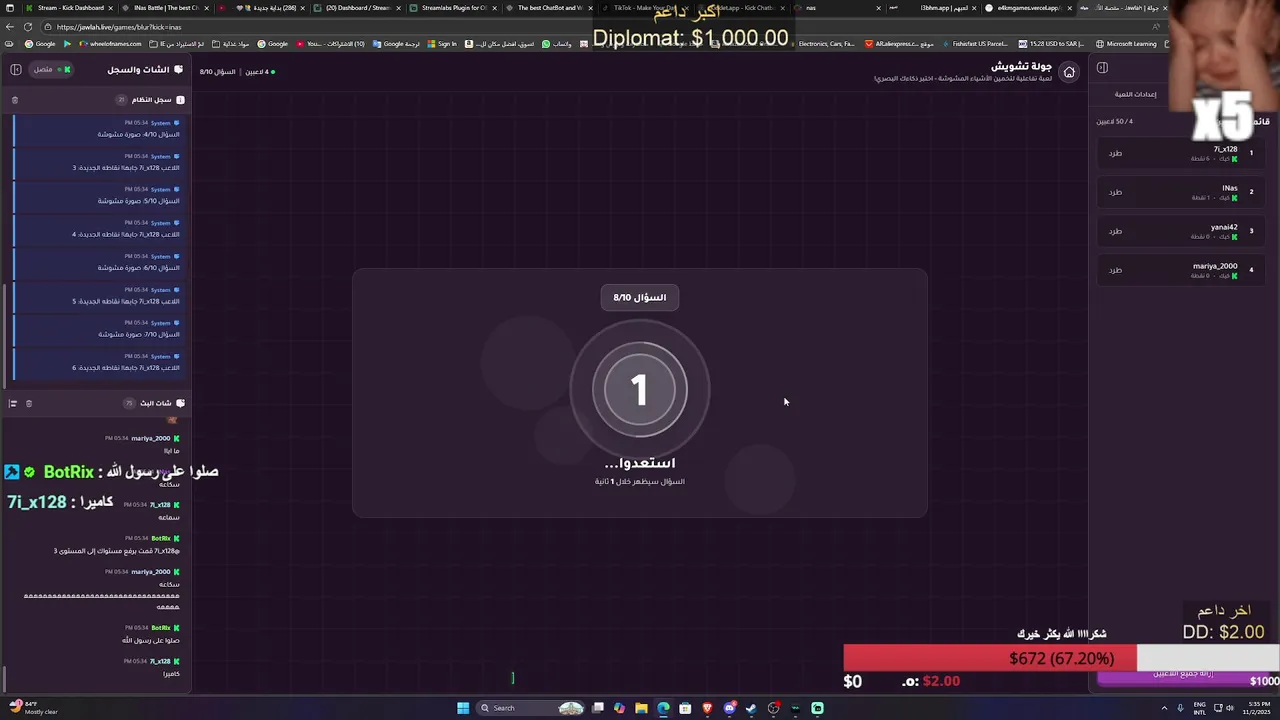Screen dimensions: 1280x720
Task: Open the weather widget showing Mostly clear
Action: [32, 708]
